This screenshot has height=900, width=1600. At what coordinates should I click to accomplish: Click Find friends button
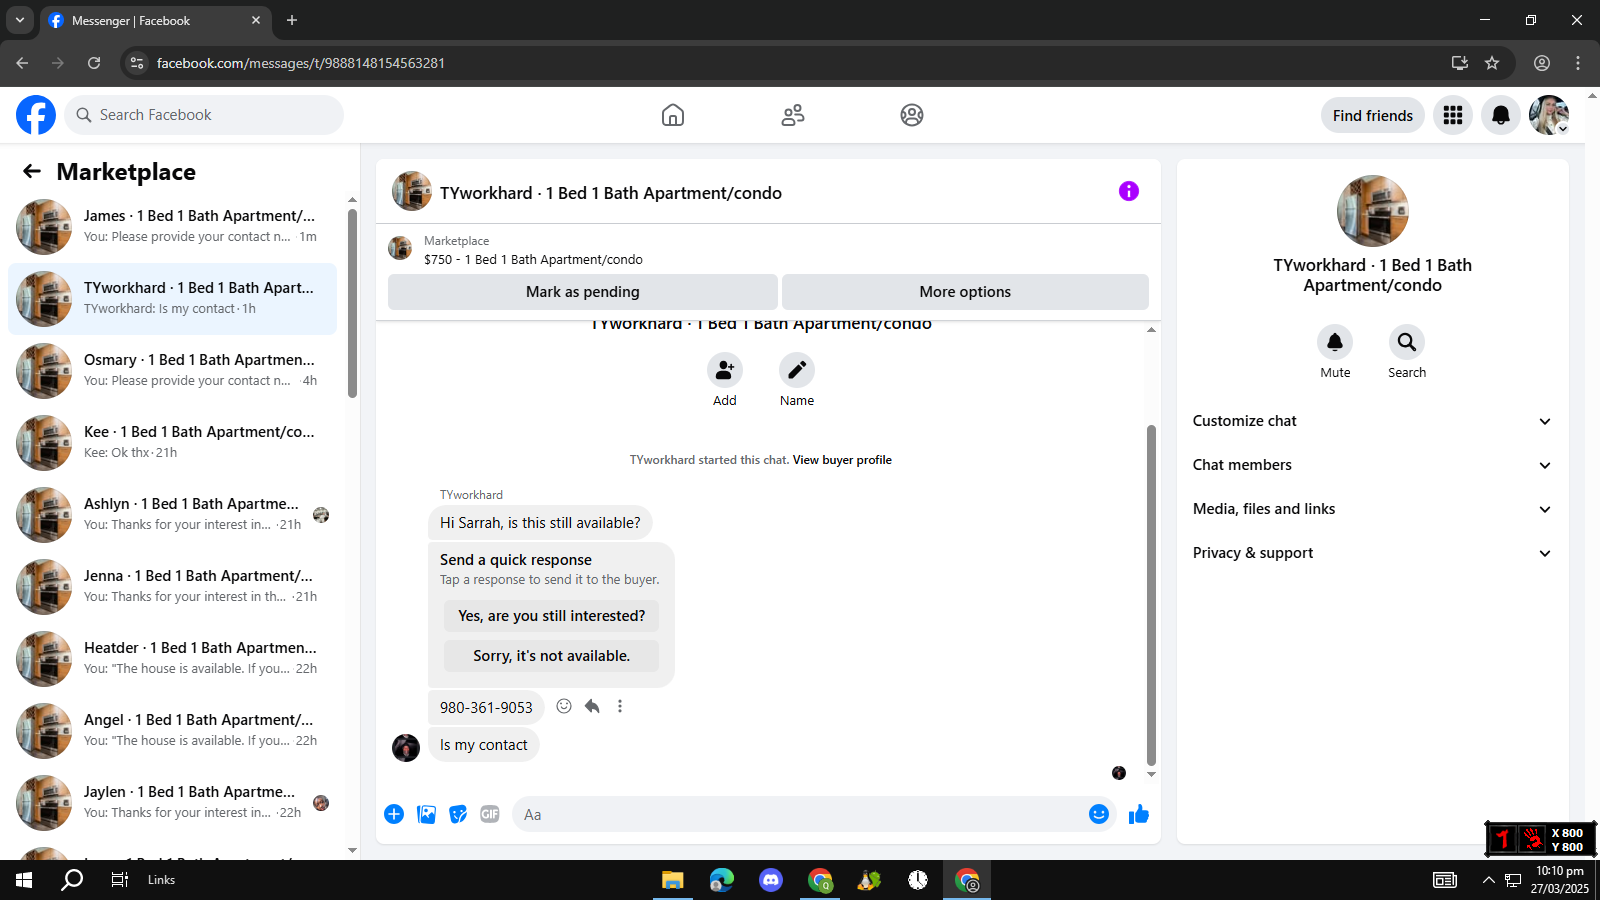point(1373,115)
